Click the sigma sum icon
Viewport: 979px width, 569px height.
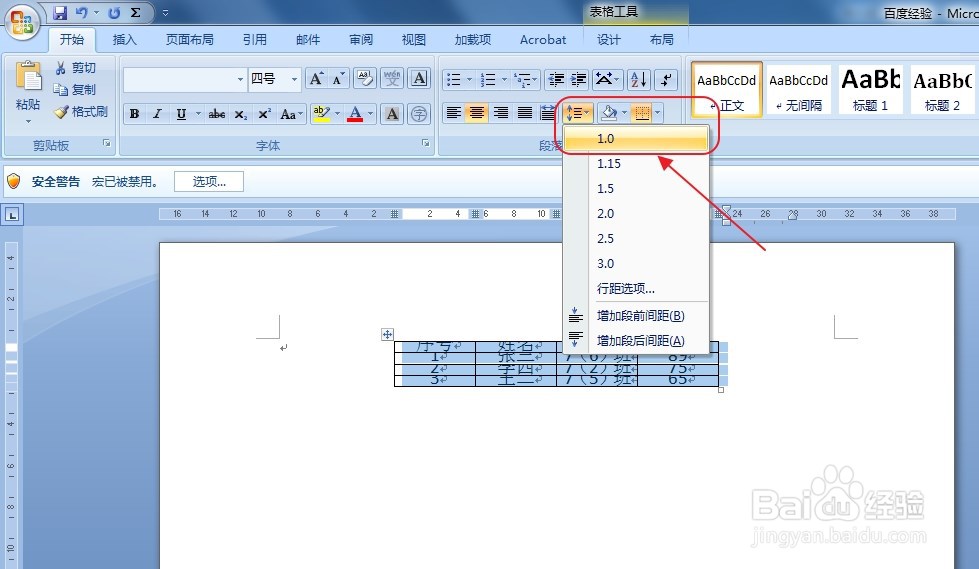(135, 12)
